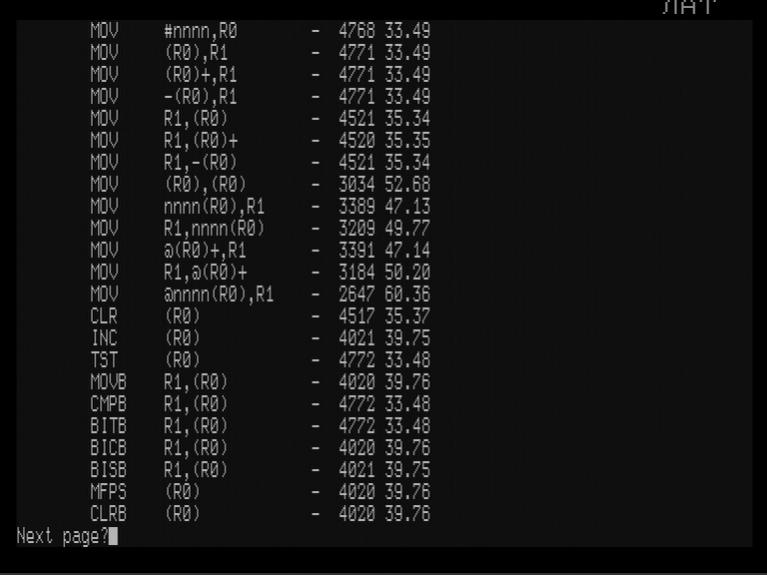767x575 pixels.
Task: Click the CMPB mnemonic
Action: click(109, 404)
